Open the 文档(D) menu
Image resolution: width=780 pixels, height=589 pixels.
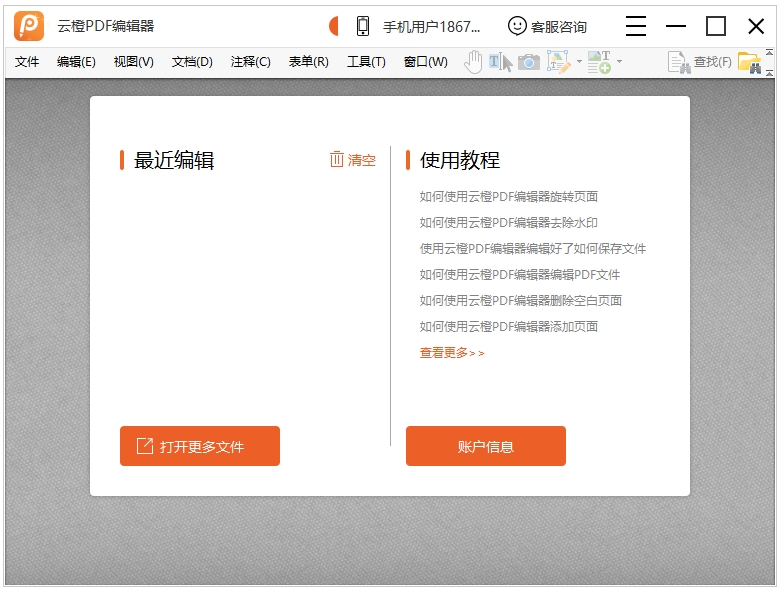click(192, 62)
